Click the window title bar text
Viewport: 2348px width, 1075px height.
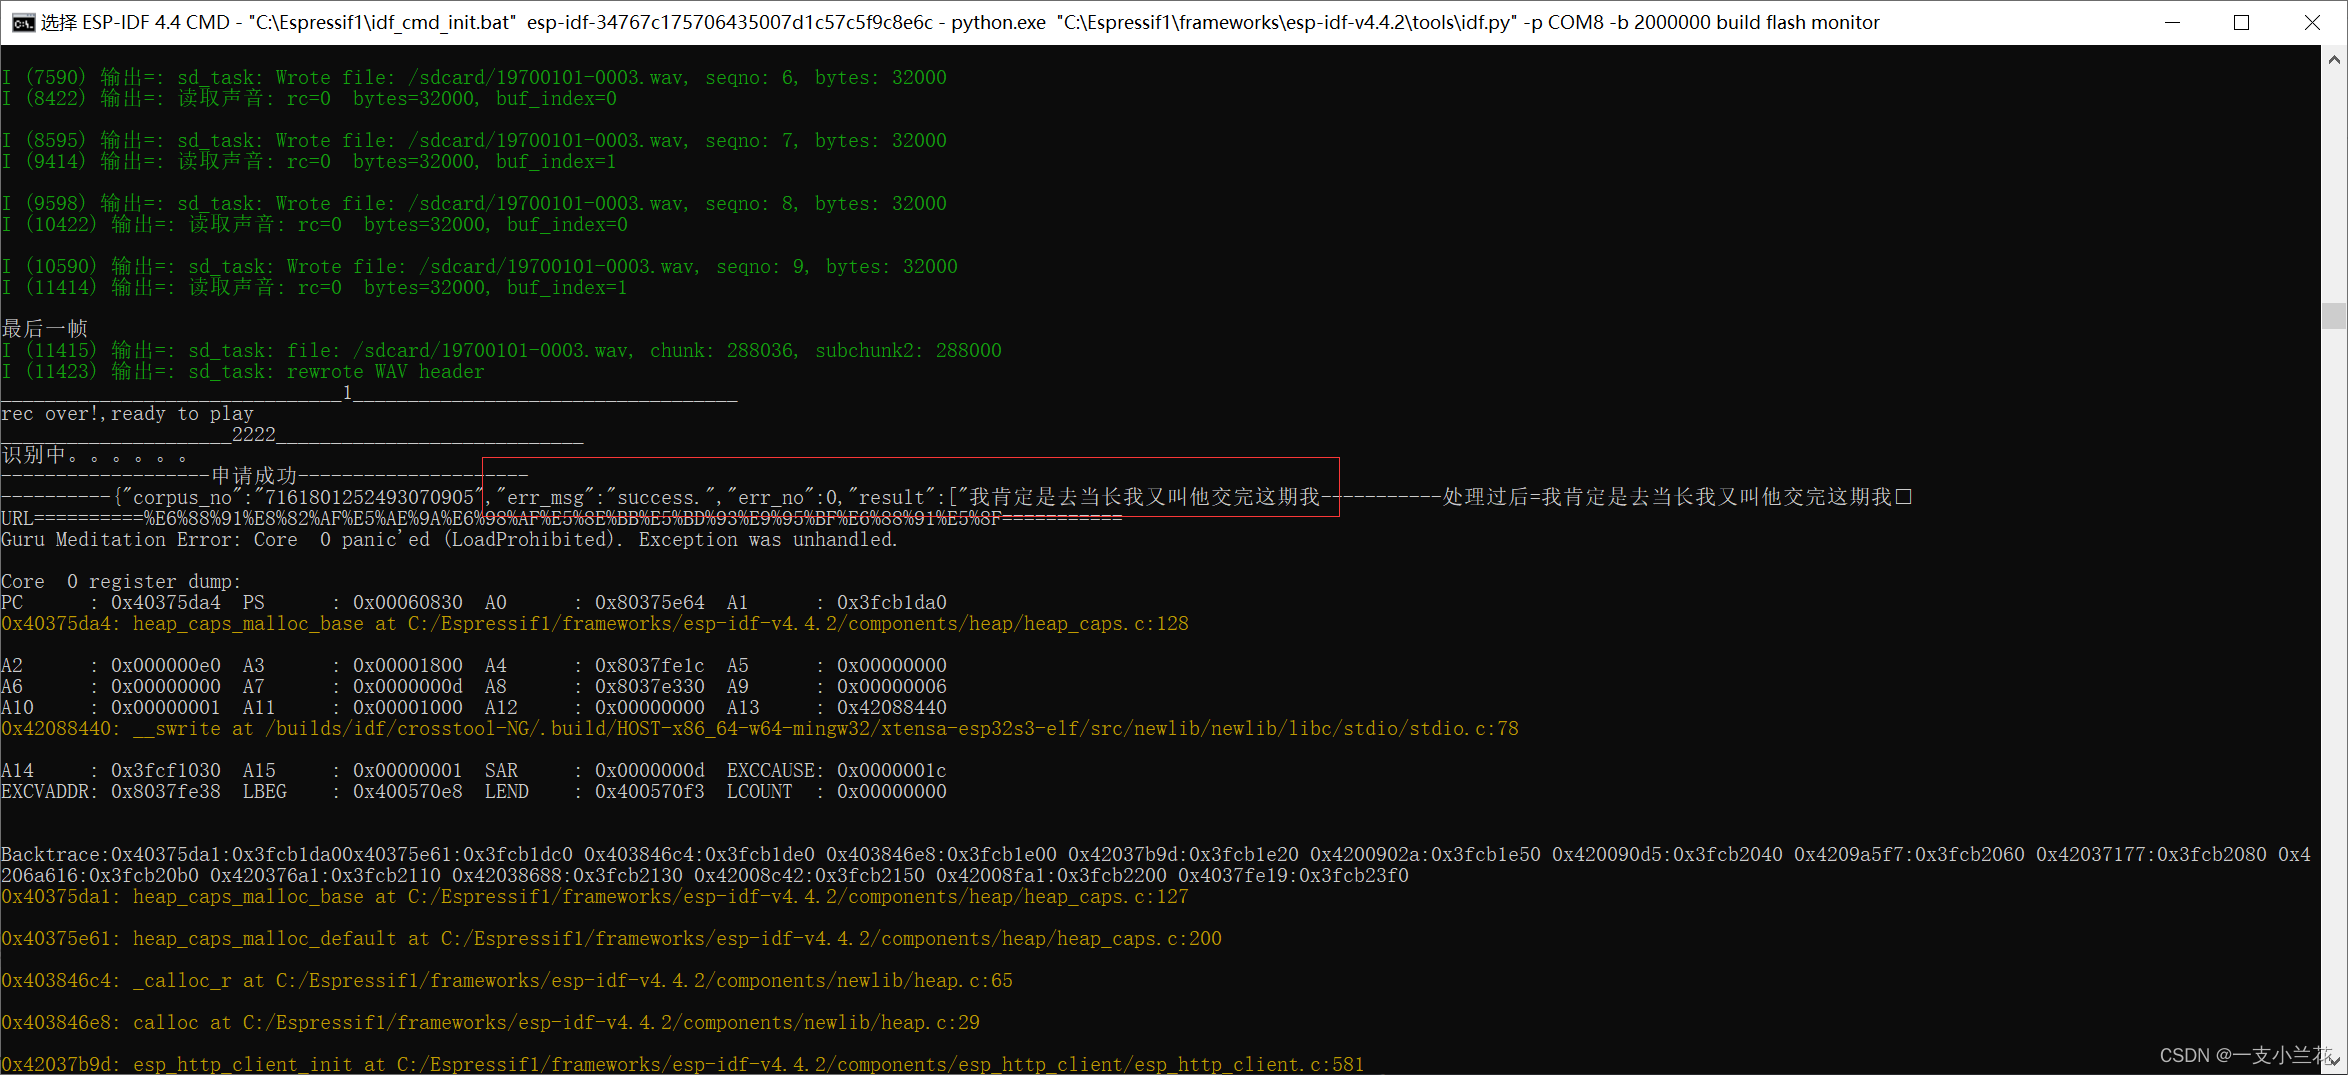[960, 22]
